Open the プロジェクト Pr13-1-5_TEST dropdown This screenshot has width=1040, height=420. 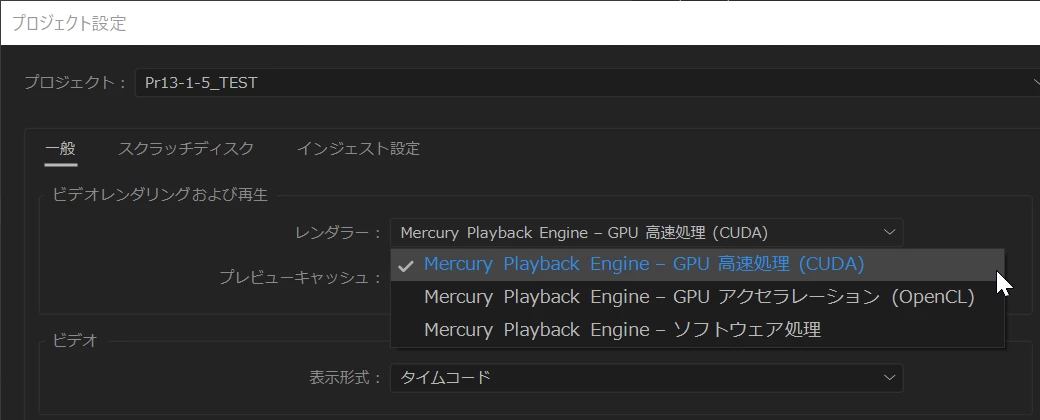pyautogui.click(x=588, y=83)
